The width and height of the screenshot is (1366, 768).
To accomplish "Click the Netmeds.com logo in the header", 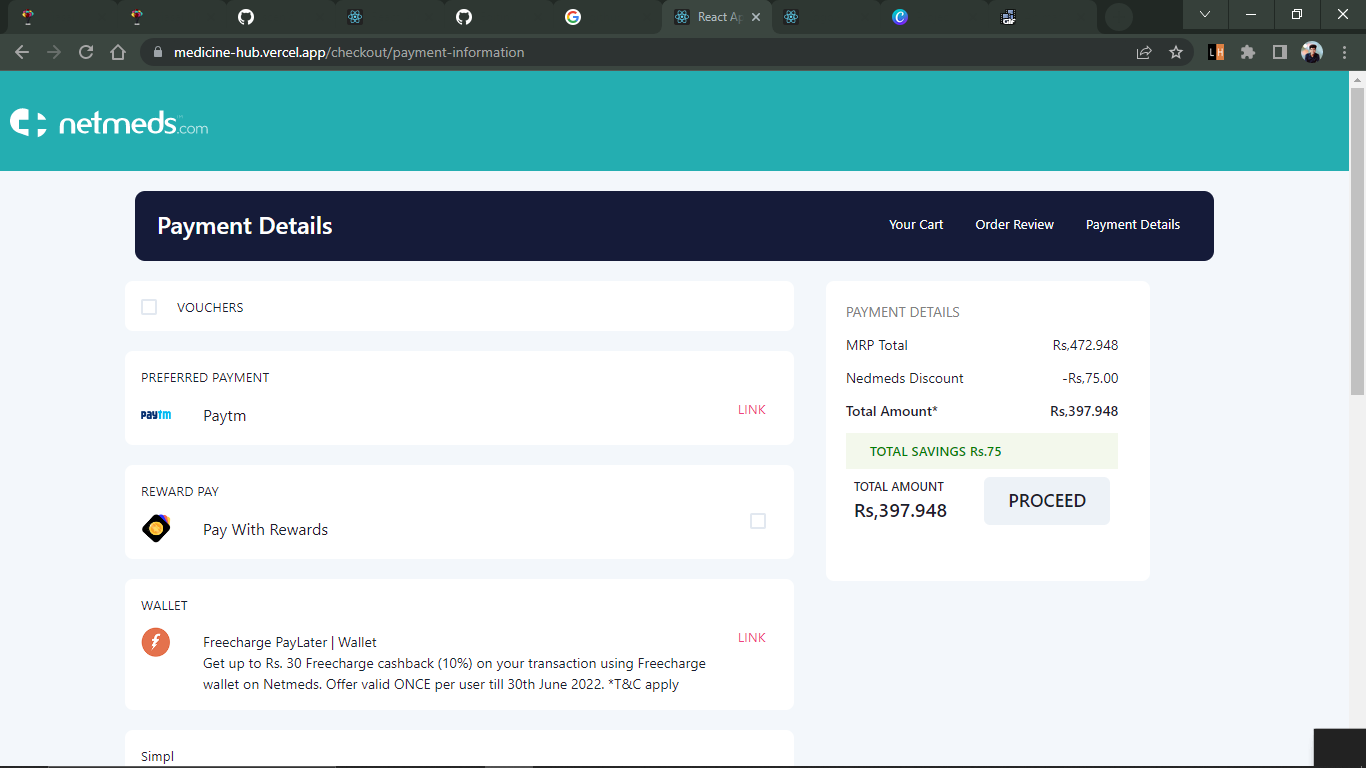I will coord(108,121).
